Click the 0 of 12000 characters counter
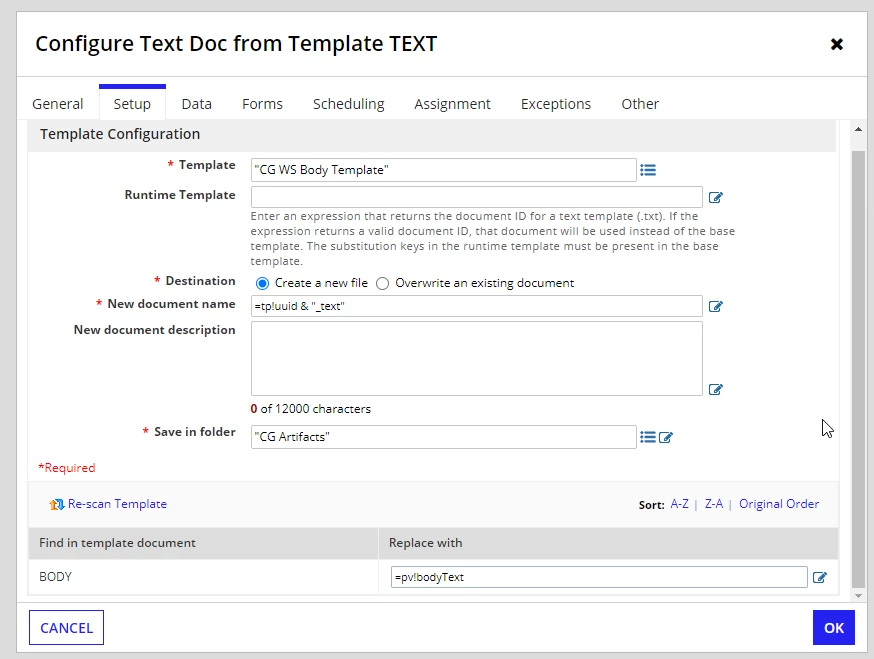 tap(310, 409)
